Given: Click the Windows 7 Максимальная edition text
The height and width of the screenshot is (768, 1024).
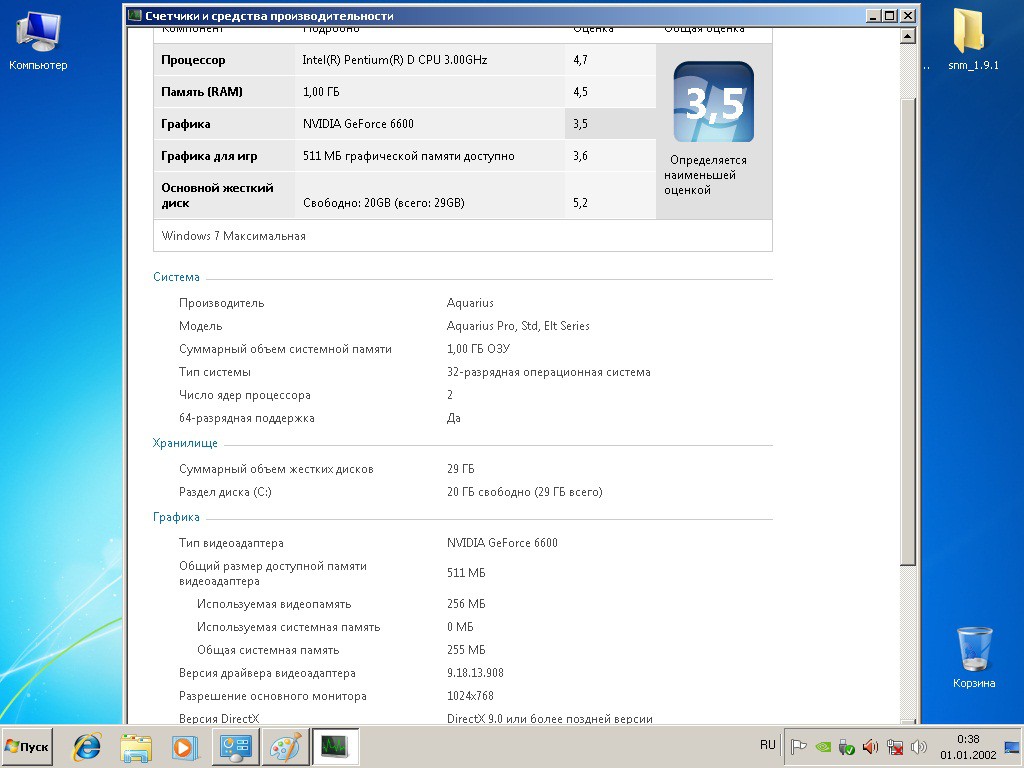Looking at the screenshot, I should tap(234, 236).
